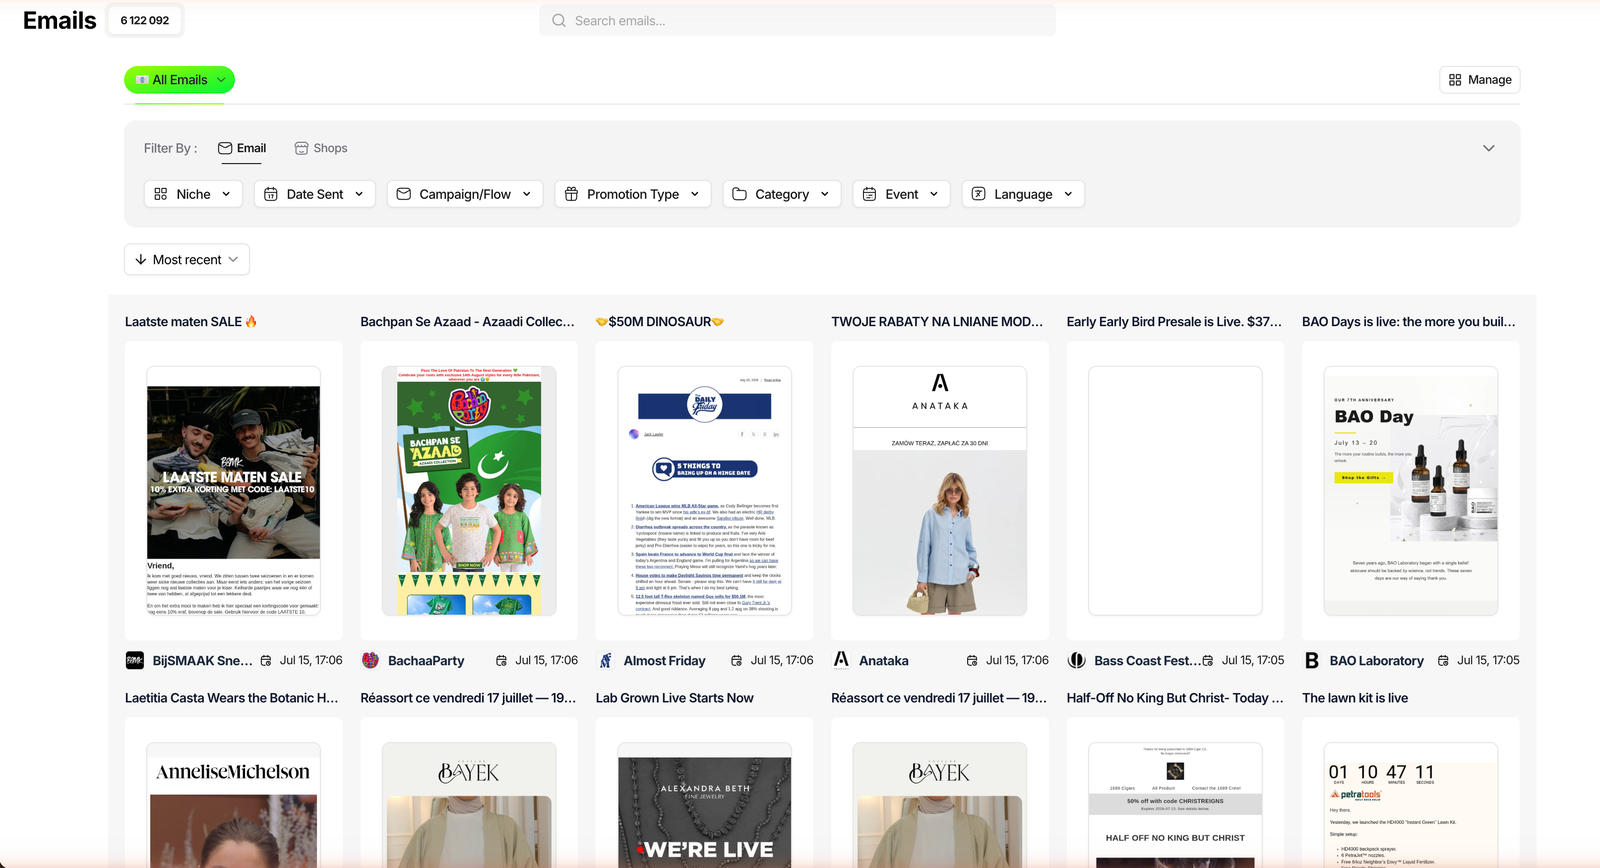Switch to the Email filter tab
Screen dimensions: 1600x868
(x=242, y=148)
